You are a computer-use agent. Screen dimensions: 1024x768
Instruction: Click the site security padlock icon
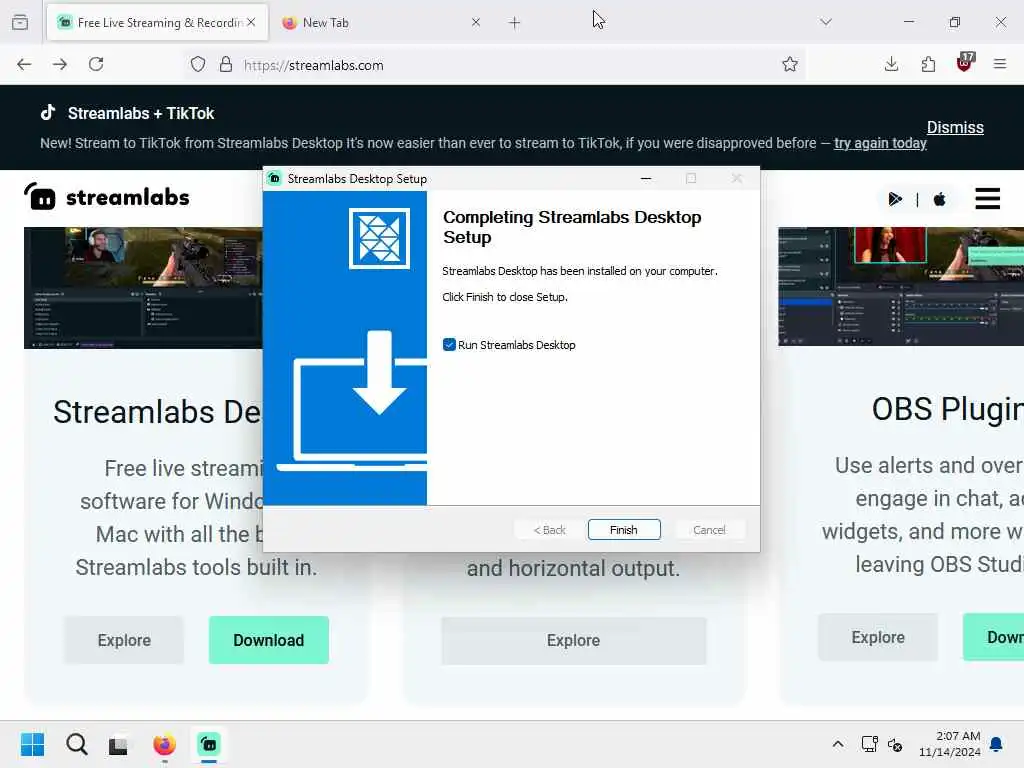point(226,64)
